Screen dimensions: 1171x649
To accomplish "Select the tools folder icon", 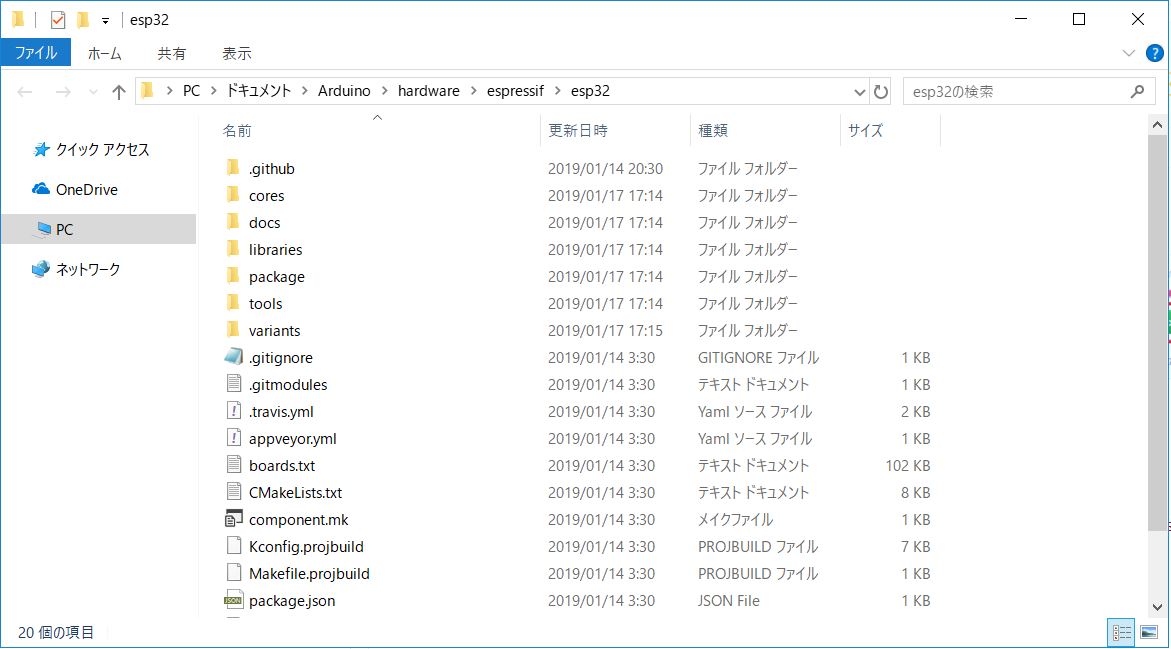I will [x=233, y=302].
